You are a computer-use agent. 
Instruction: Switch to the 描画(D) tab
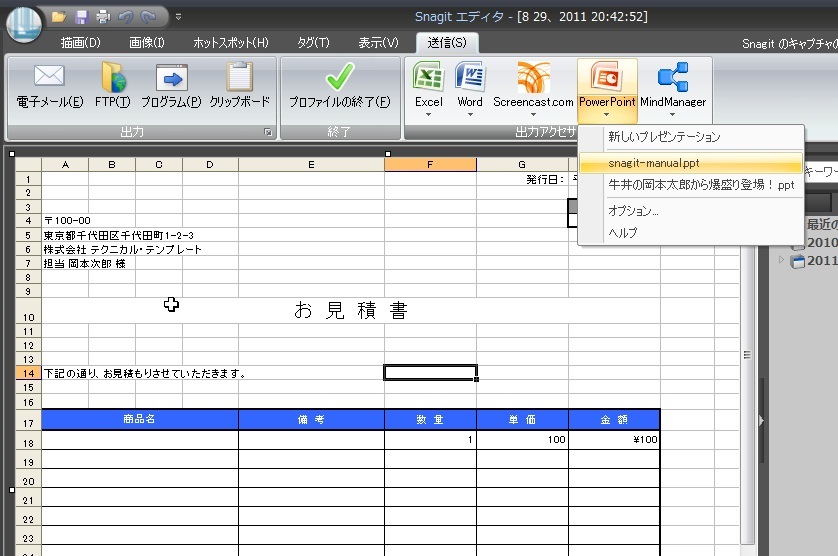tap(81, 43)
